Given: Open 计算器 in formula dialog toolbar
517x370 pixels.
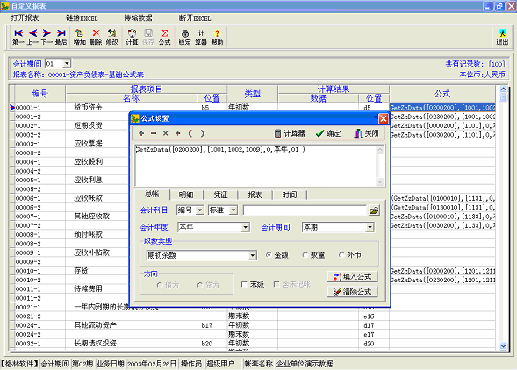Looking at the screenshot, I should coord(290,134).
